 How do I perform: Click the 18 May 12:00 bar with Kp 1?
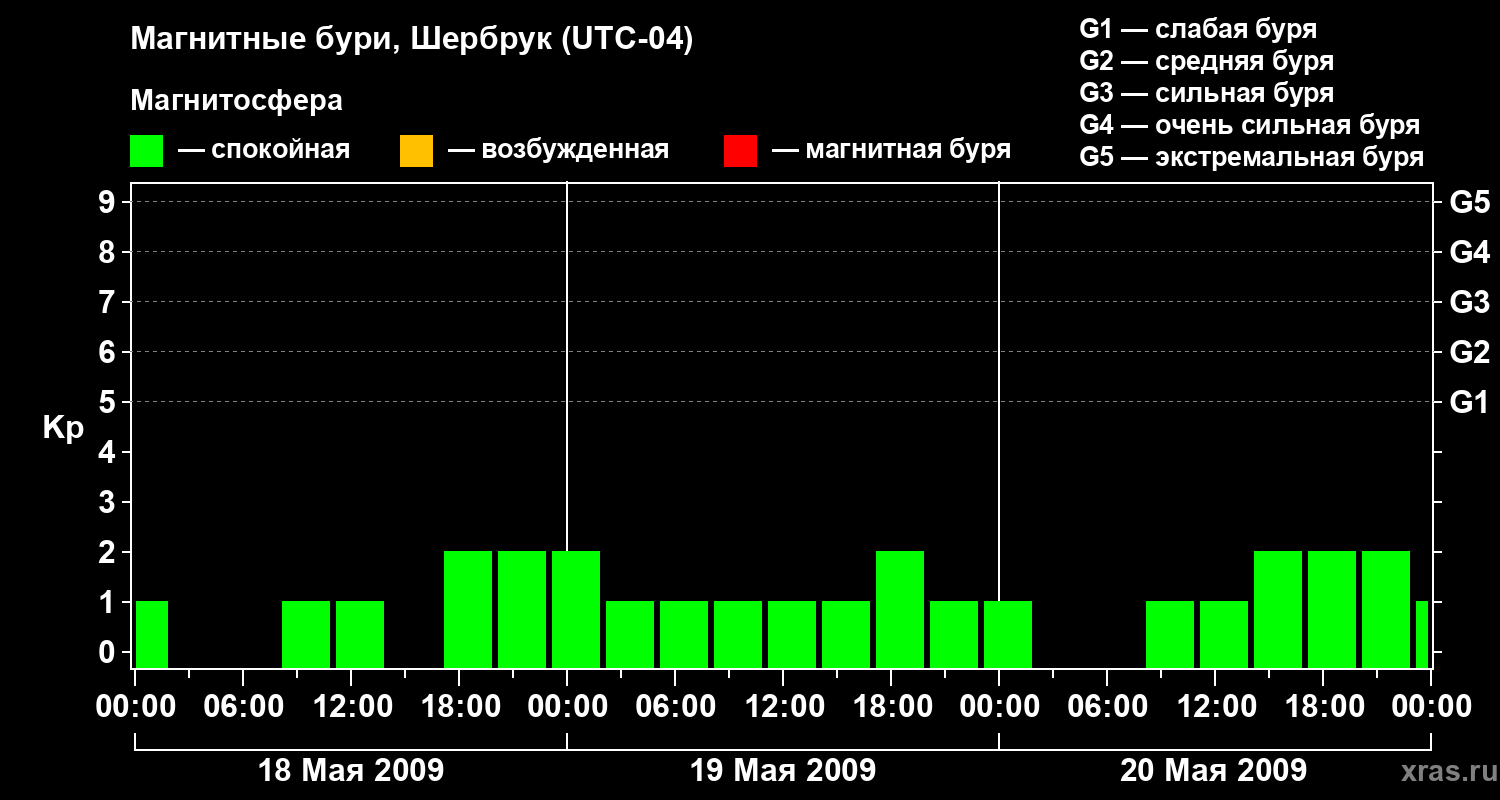360,634
